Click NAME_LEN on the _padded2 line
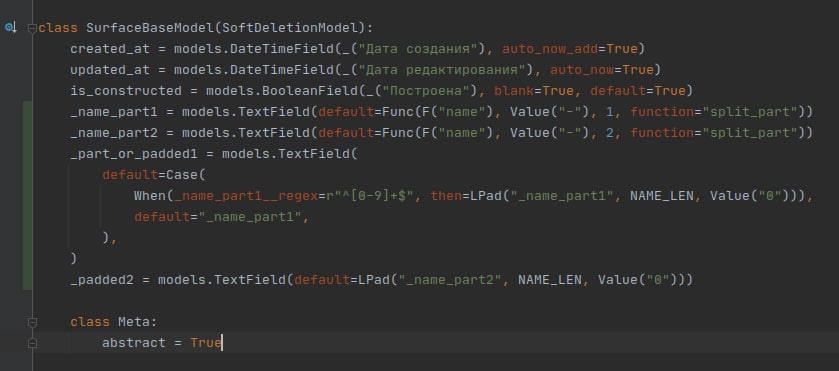The image size is (839, 371). pyautogui.click(x=550, y=279)
